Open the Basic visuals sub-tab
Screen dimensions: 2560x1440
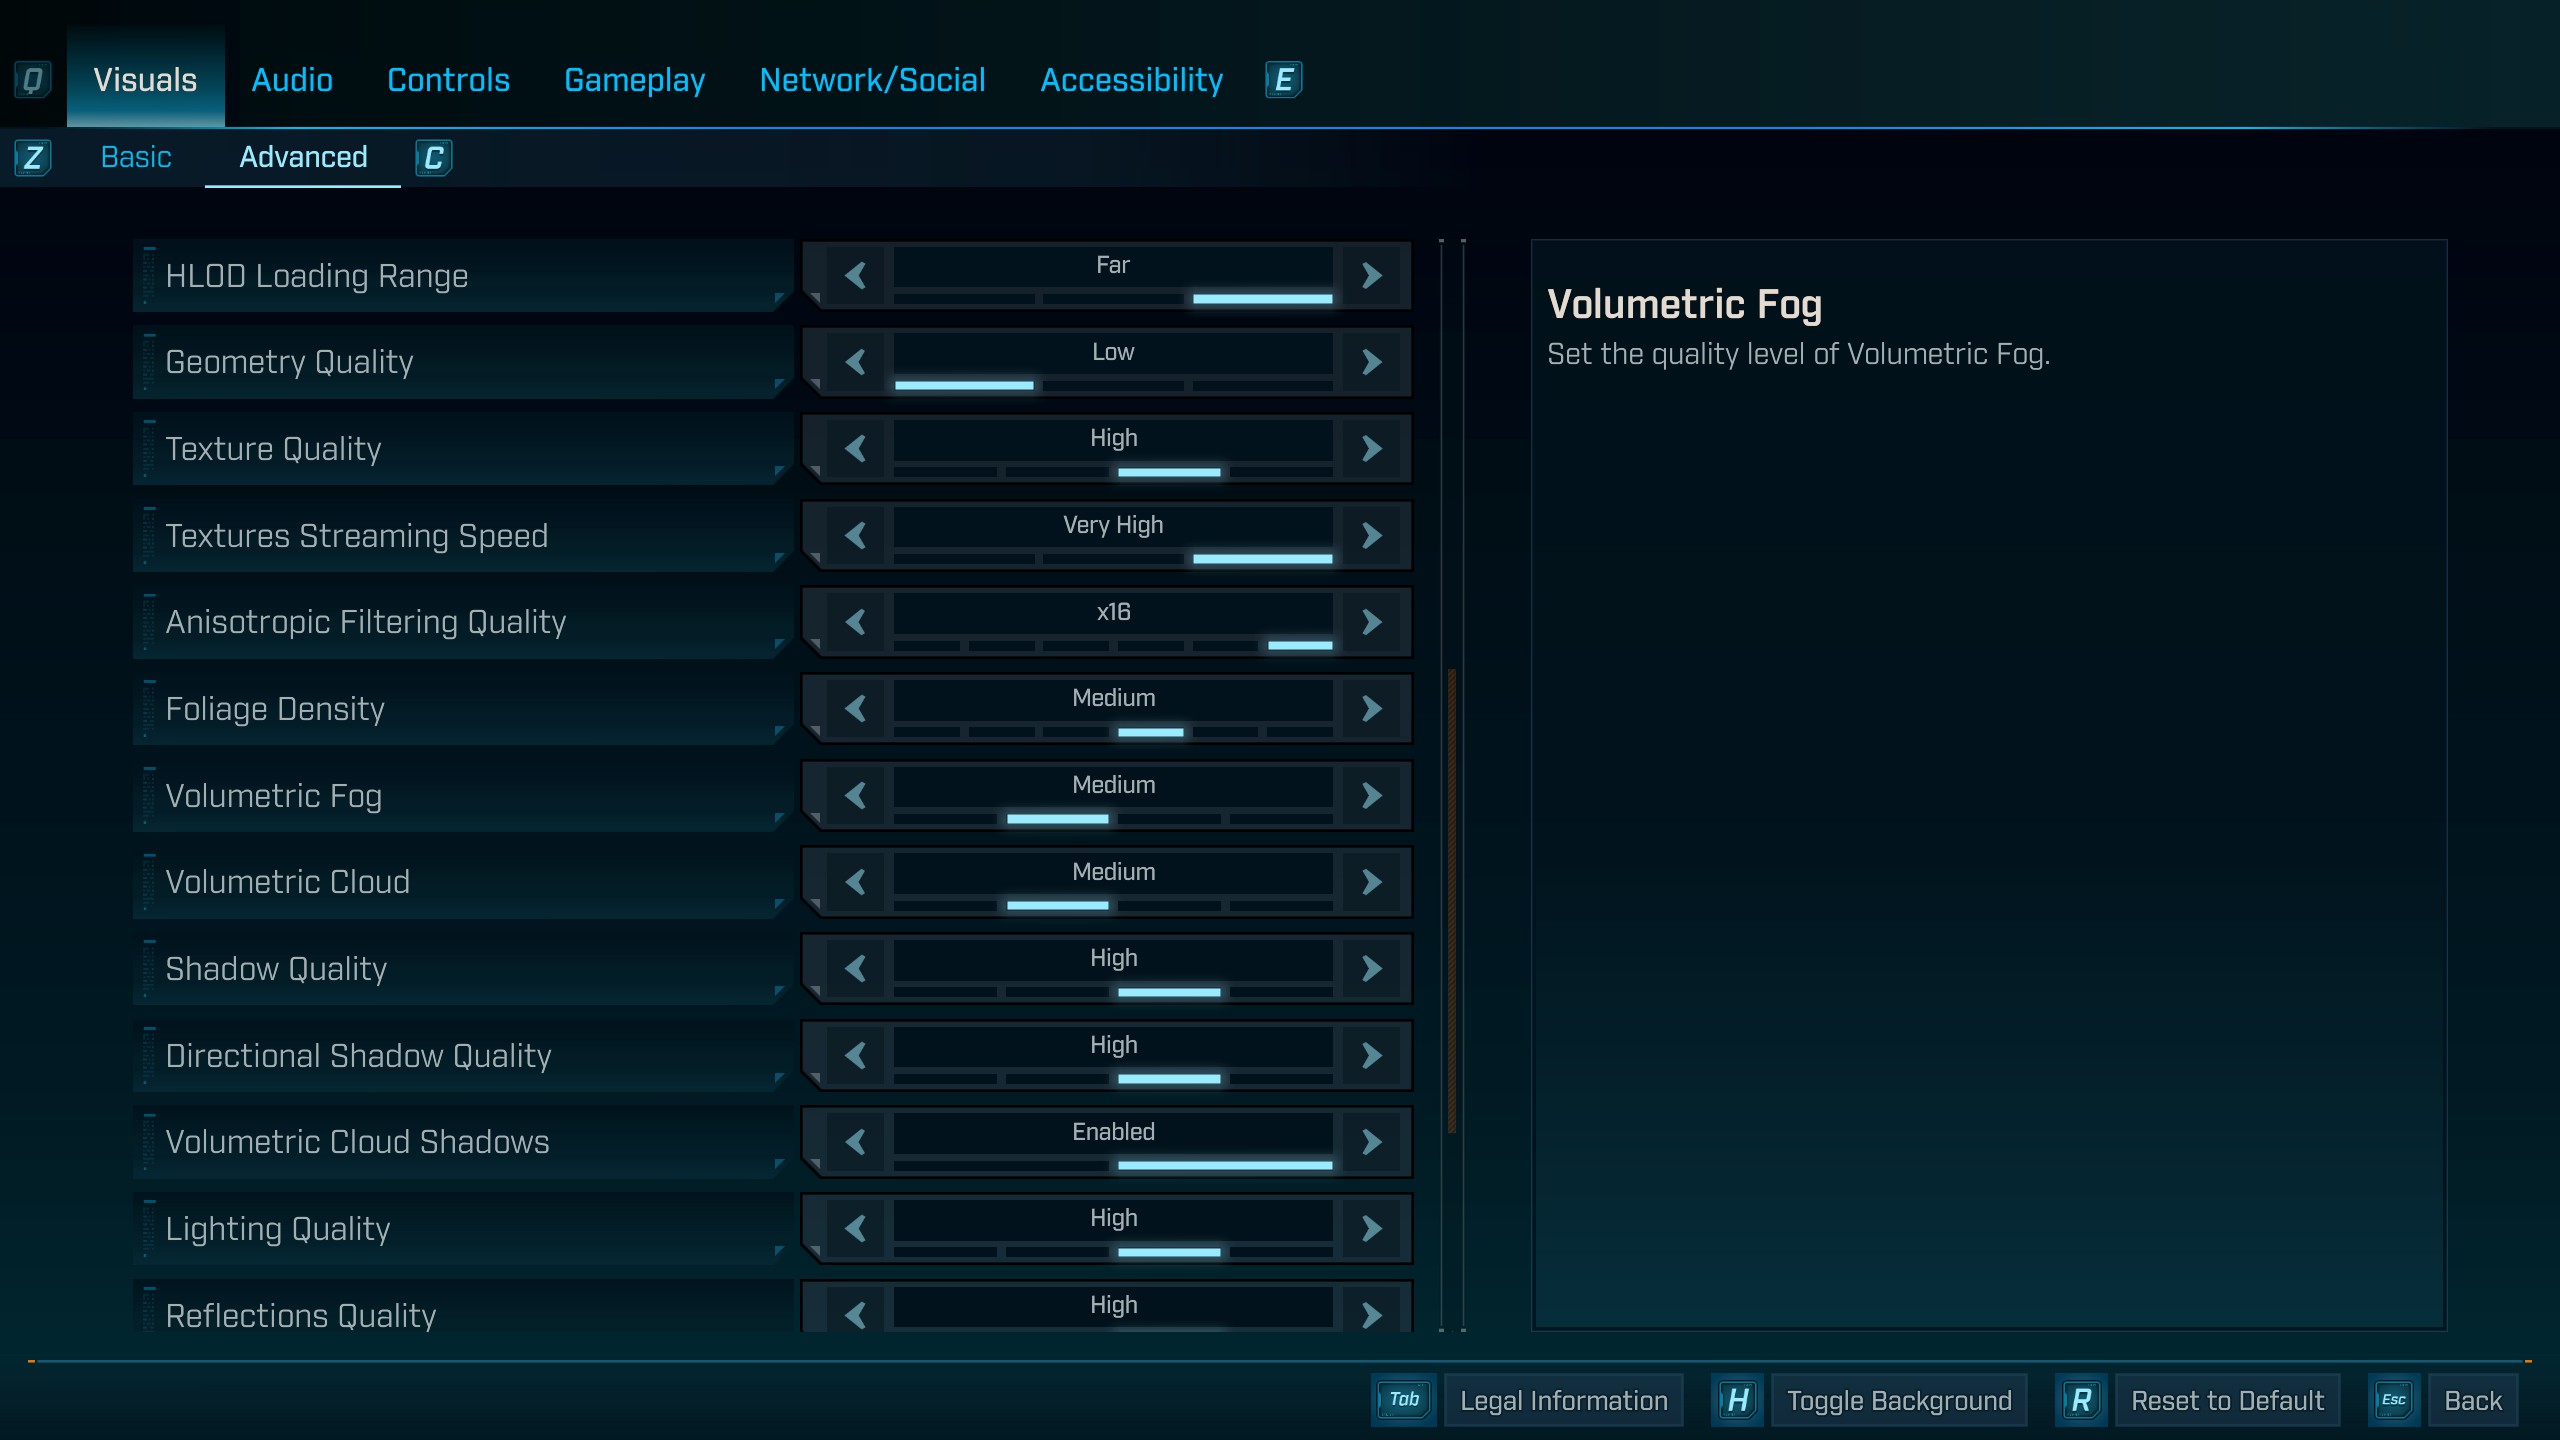point(136,158)
